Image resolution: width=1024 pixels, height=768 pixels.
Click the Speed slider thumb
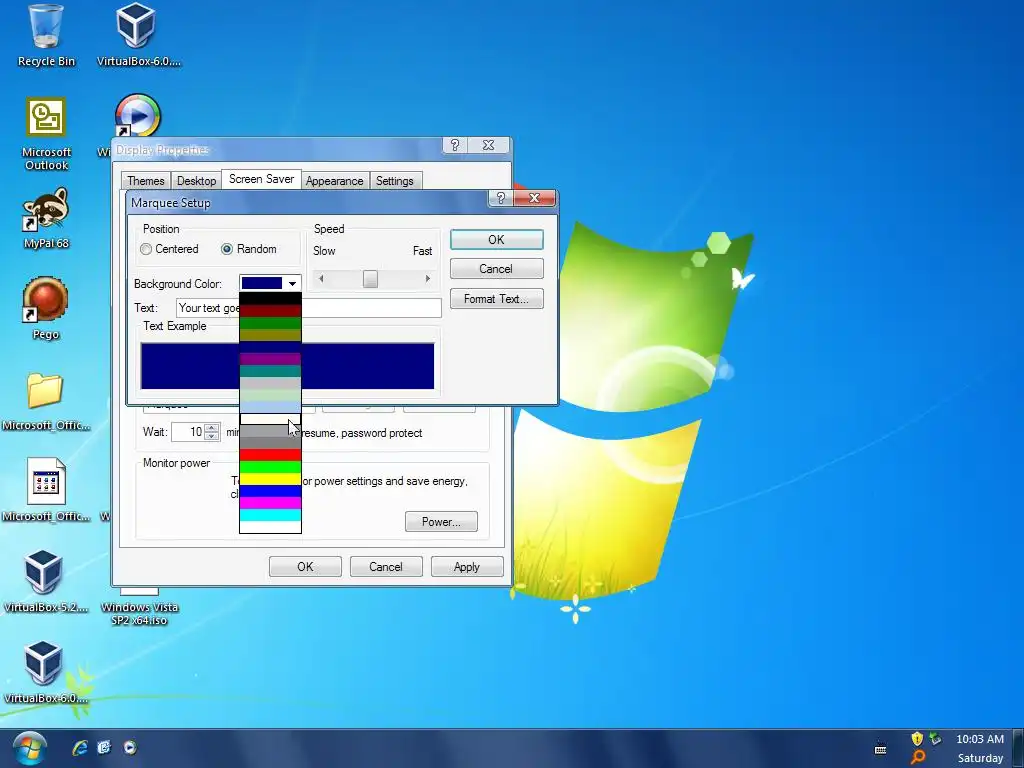click(370, 279)
